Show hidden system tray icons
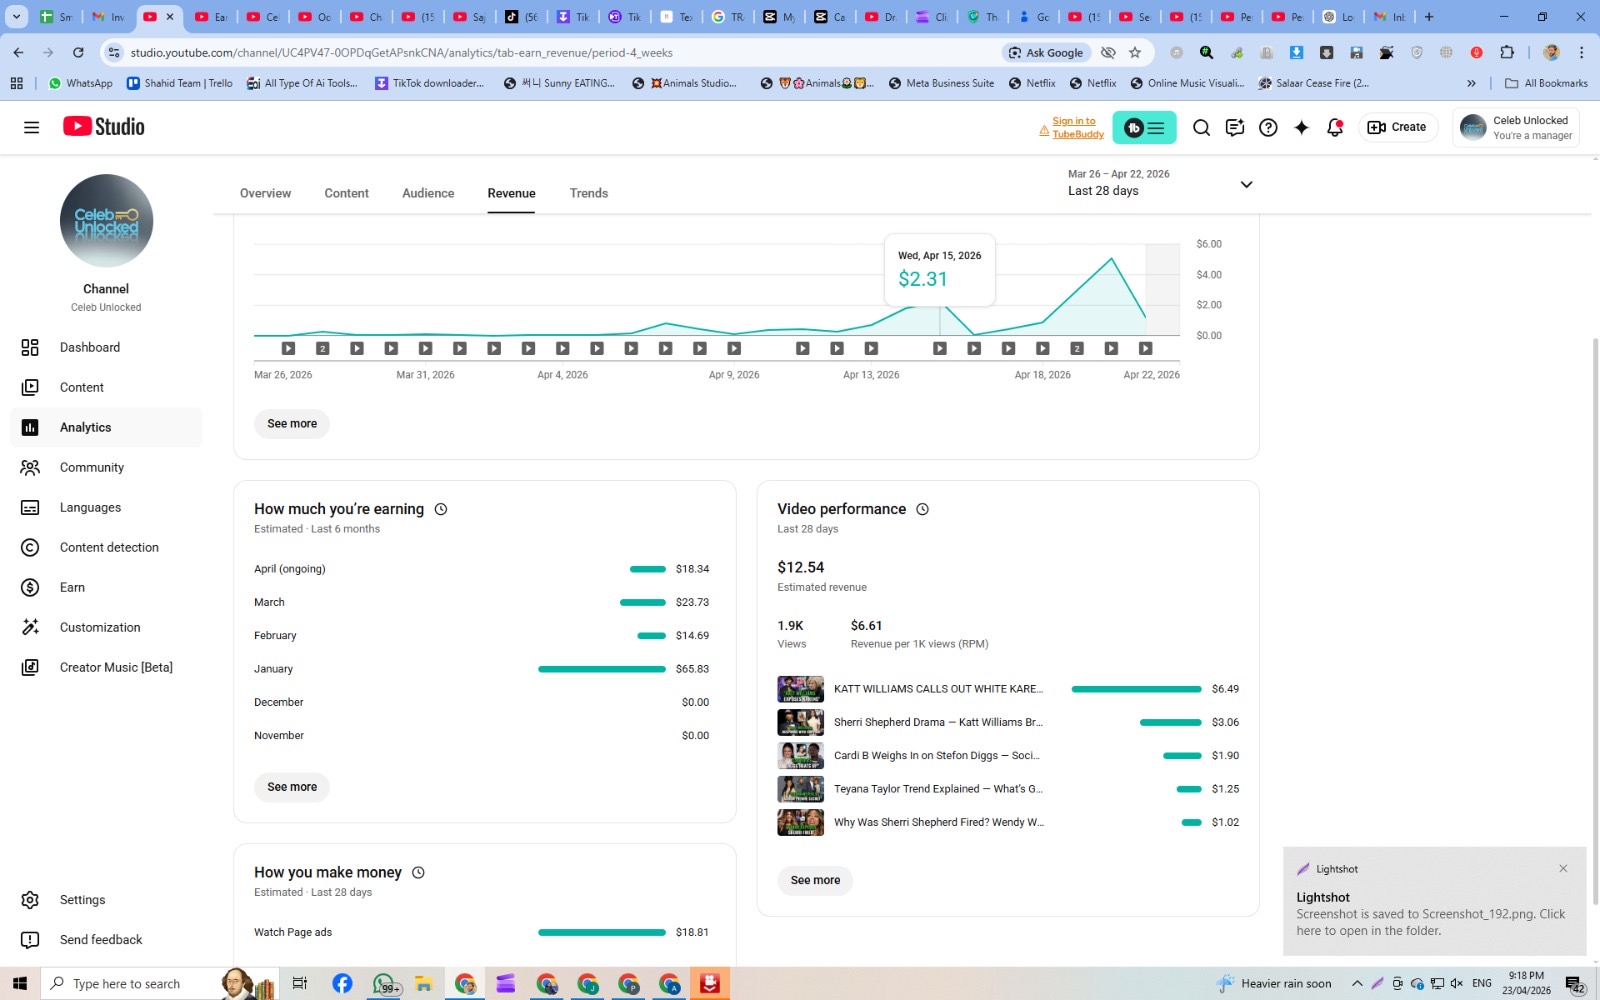Screen dimensions: 1600x1000 pyautogui.click(x=1357, y=983)
